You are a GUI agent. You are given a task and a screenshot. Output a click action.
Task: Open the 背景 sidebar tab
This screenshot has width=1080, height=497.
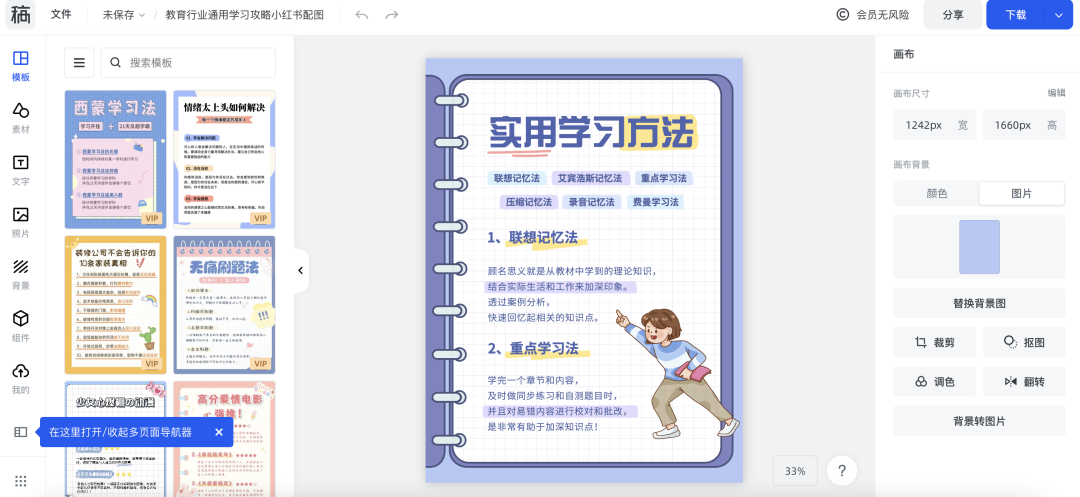(21, 275)
